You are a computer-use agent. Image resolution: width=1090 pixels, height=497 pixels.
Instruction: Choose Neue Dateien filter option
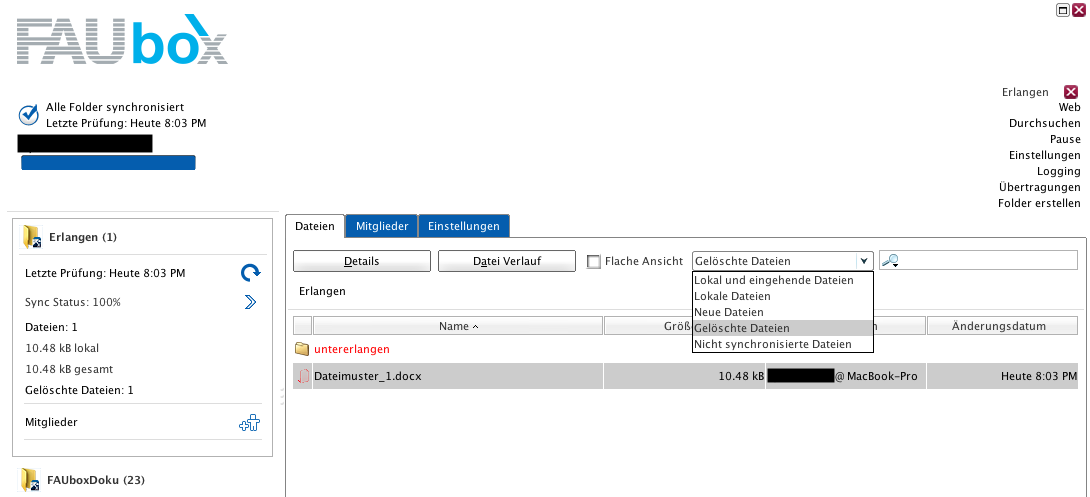[x=782, y=312]
